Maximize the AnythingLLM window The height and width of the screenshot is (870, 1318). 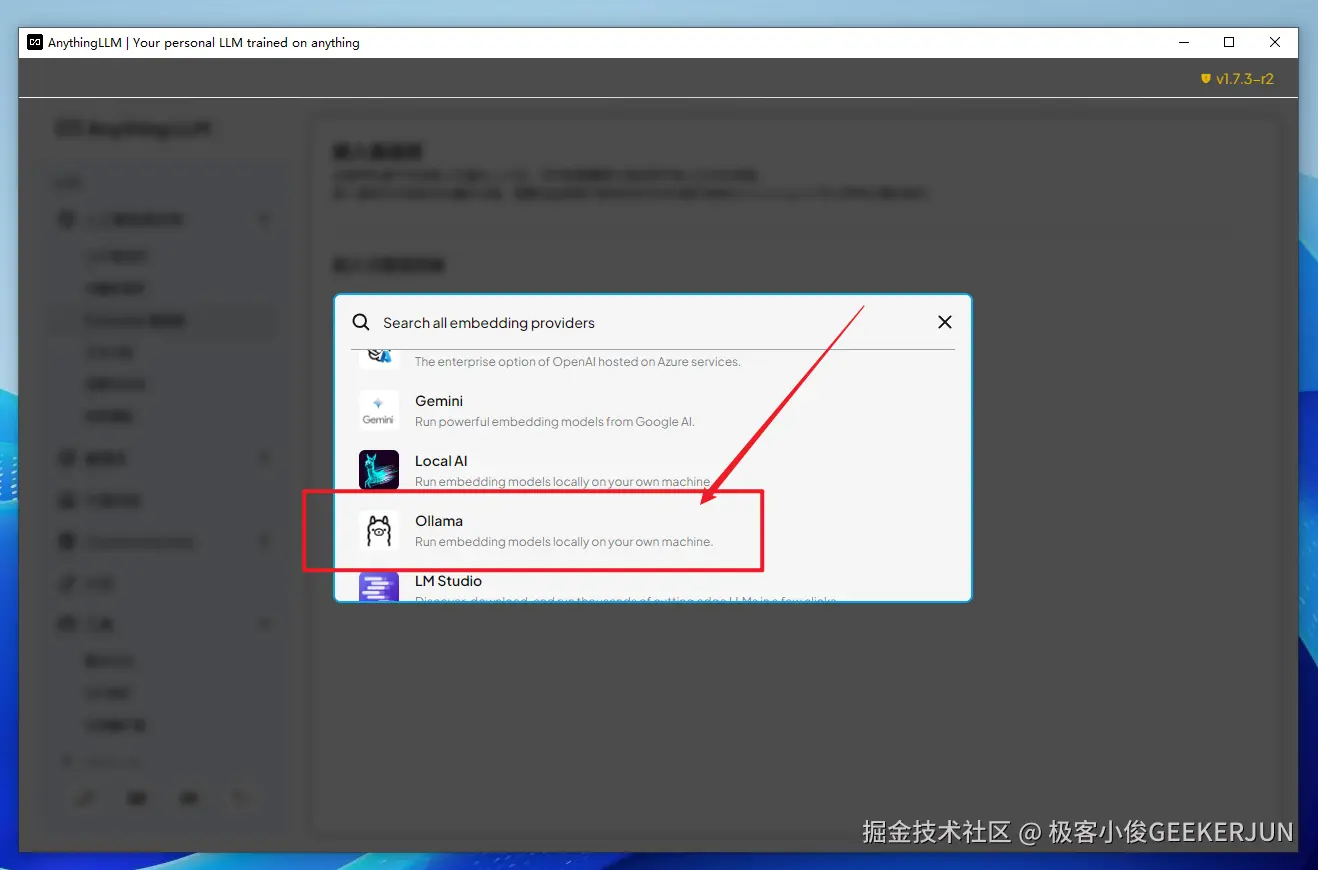pos(1229,42)
